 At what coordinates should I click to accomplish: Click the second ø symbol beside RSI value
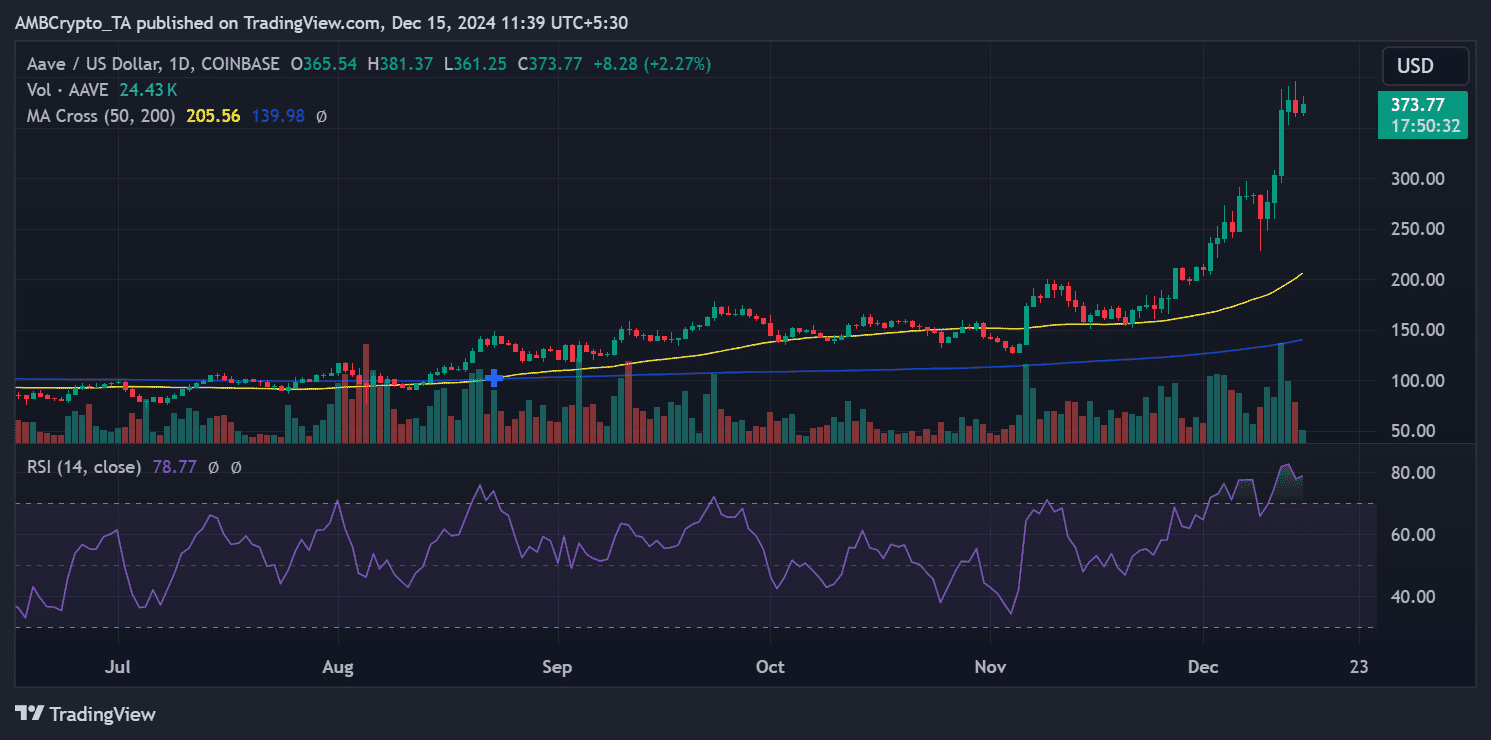coord(236,467)
